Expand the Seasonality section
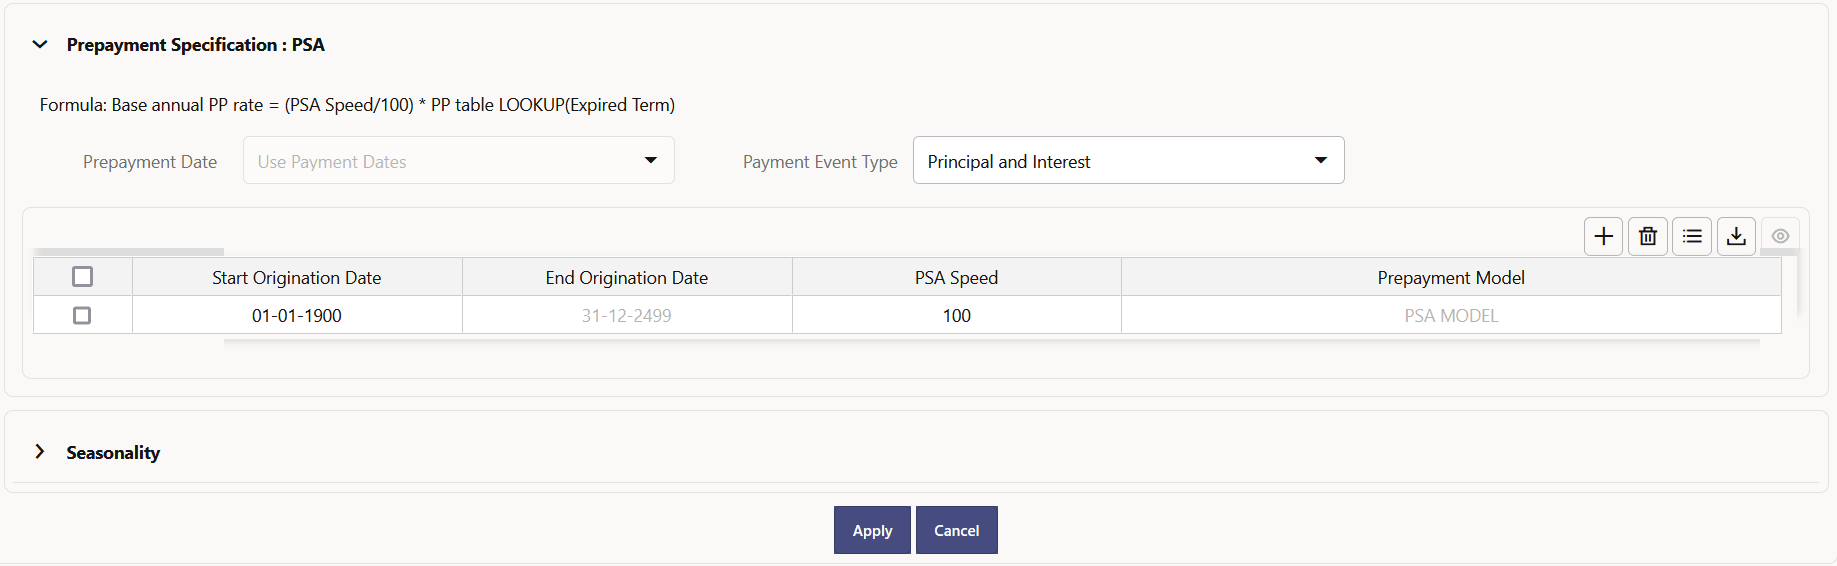 tap(40, 452)
